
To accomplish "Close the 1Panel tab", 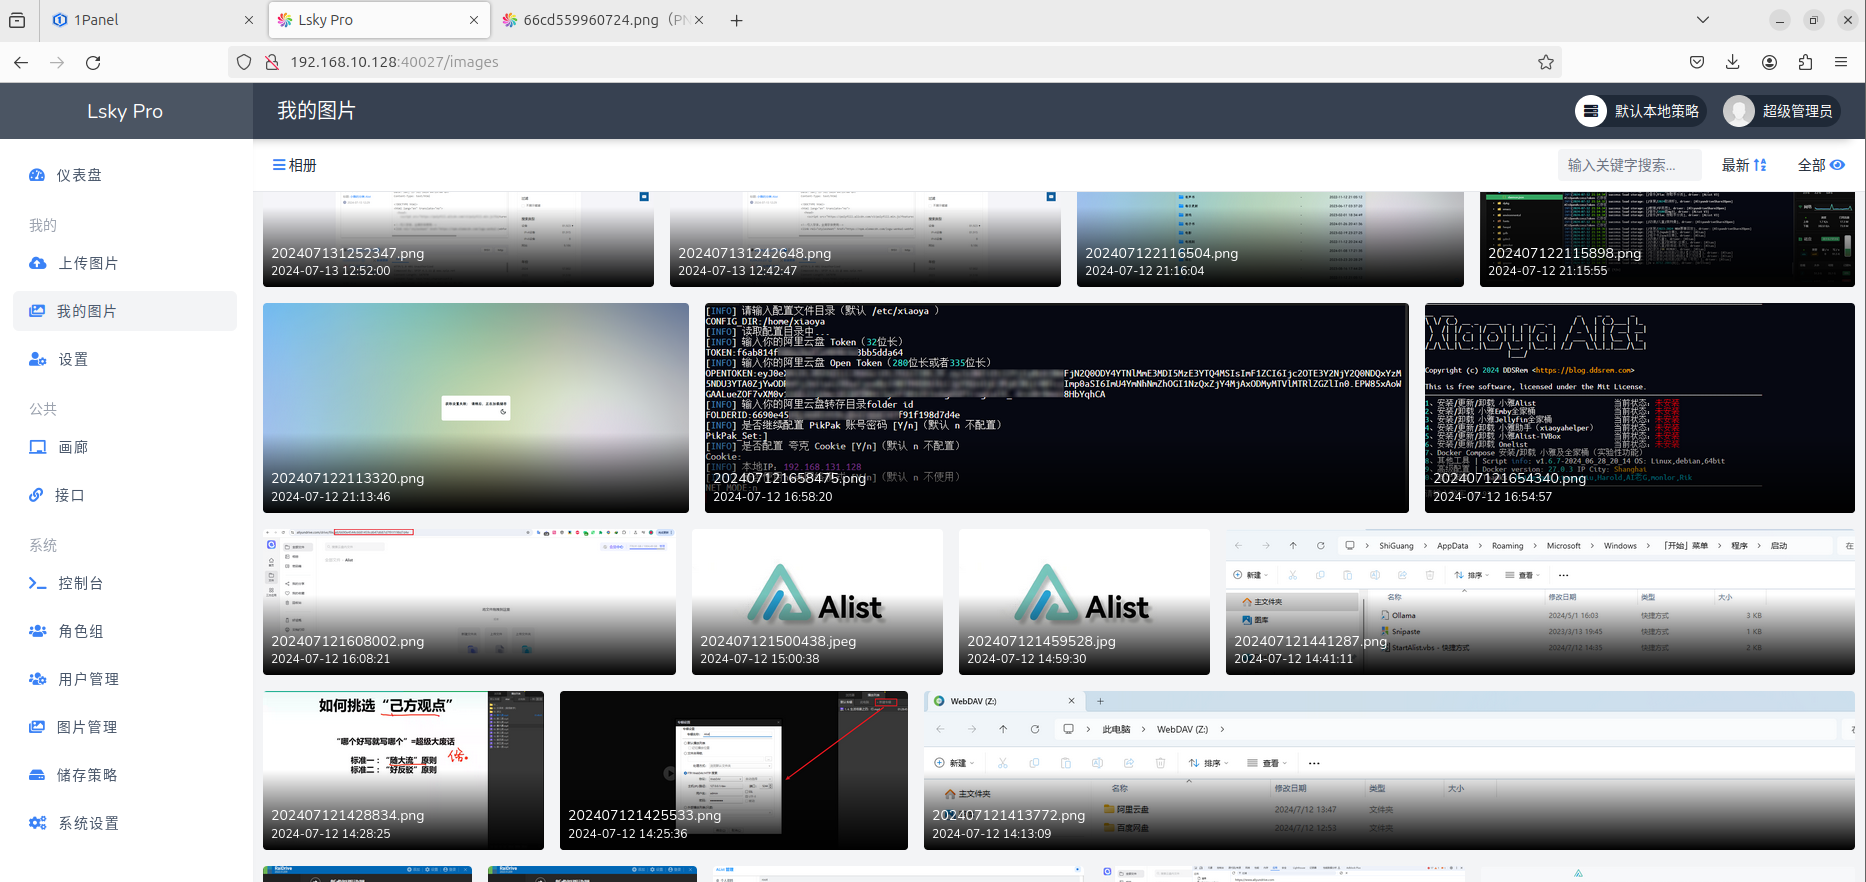I will (x=249, y=20).
